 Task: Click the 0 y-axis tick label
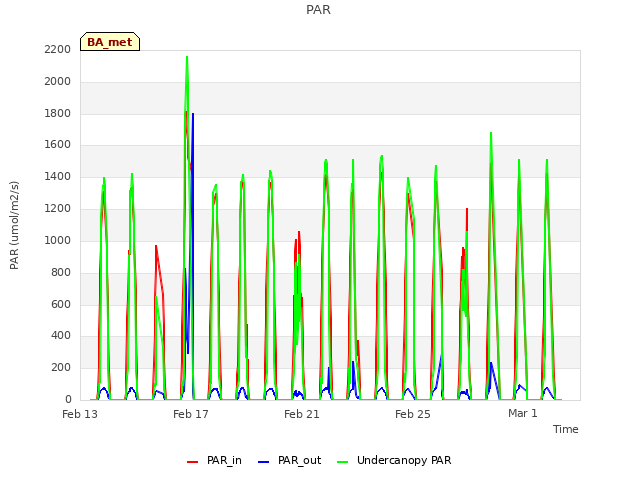[68, 399]
